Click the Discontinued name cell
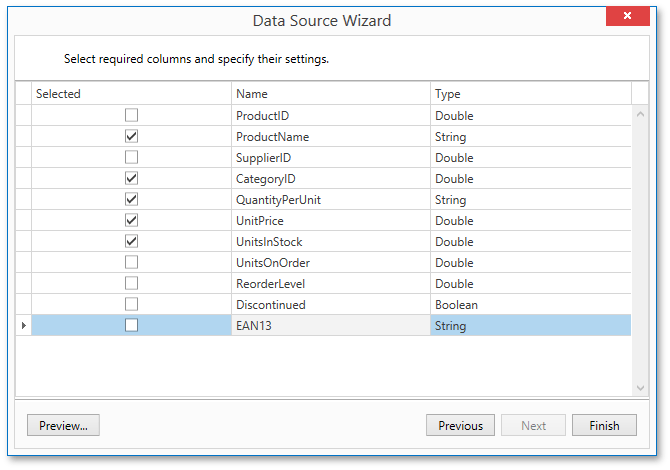 point(331,304)
